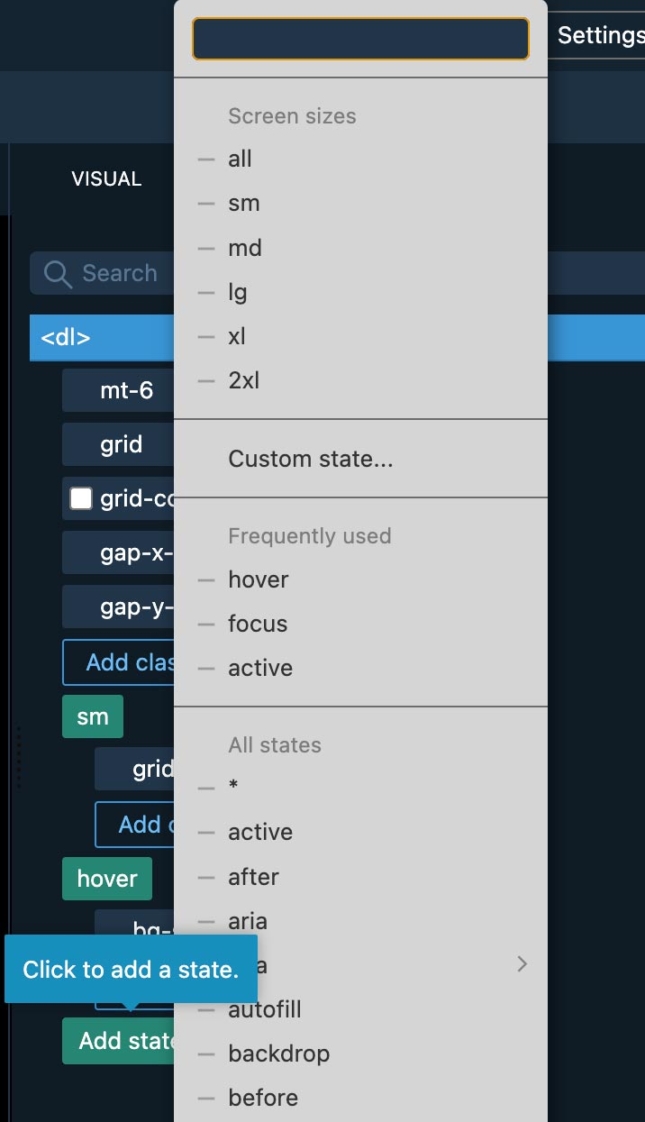Select the autofill state
Screen dimensions: 645x1122
click(x=264, y=1009)
